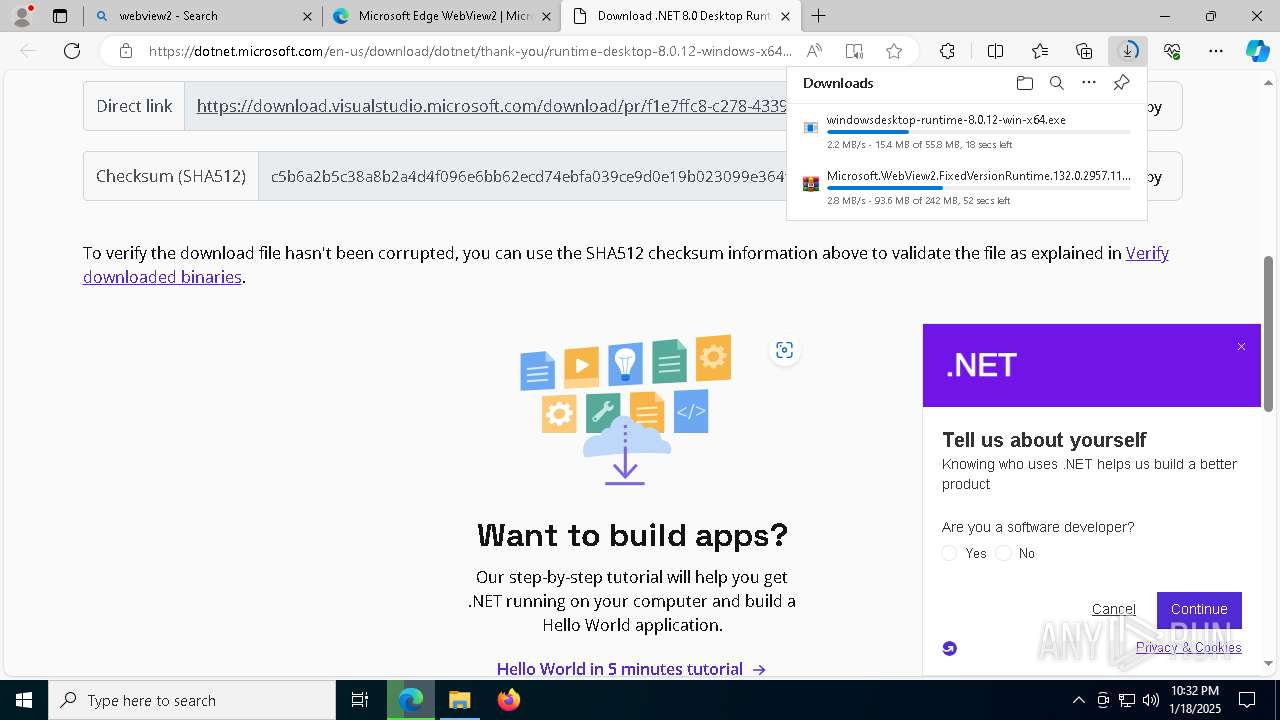Open Hello World in 5 minutes tutorial
This screenshot has width=1280, height=720.
[631, 669]
